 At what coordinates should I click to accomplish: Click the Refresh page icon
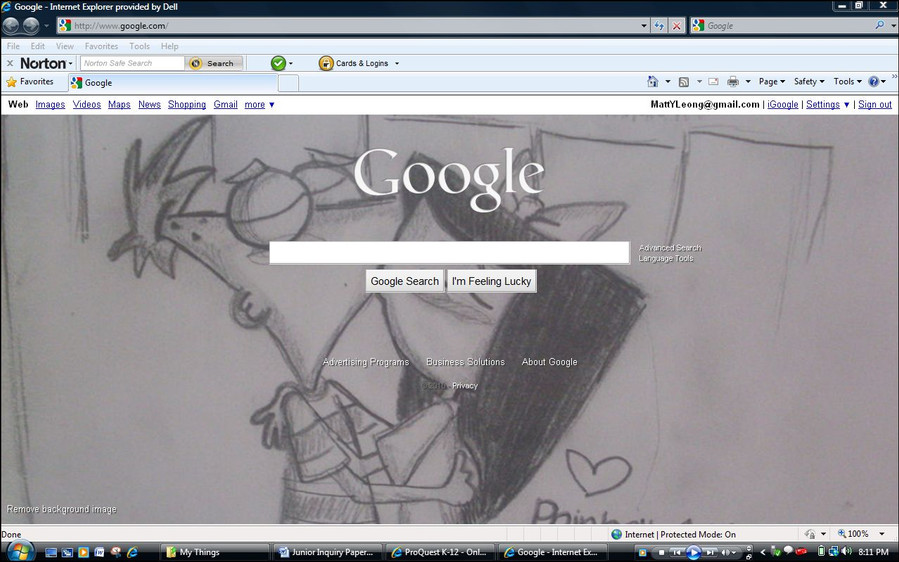[659, 26]
